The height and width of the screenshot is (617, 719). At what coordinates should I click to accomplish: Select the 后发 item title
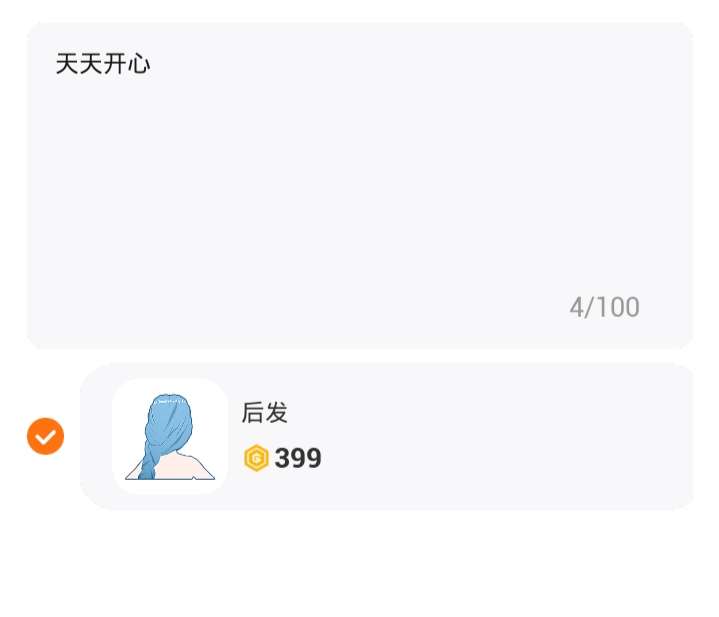(265, 412)
